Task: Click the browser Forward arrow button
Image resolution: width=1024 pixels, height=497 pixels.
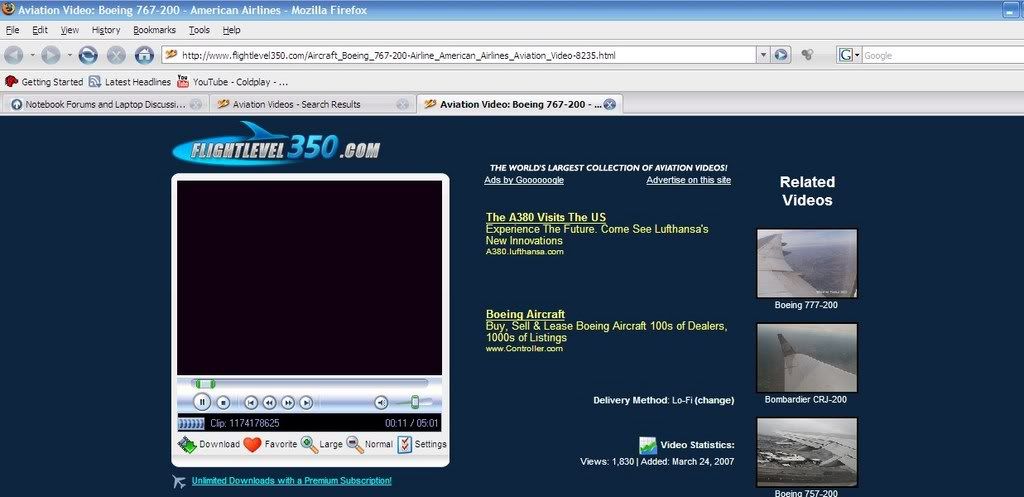Action: pyautogui.click(x=50, y=56)
